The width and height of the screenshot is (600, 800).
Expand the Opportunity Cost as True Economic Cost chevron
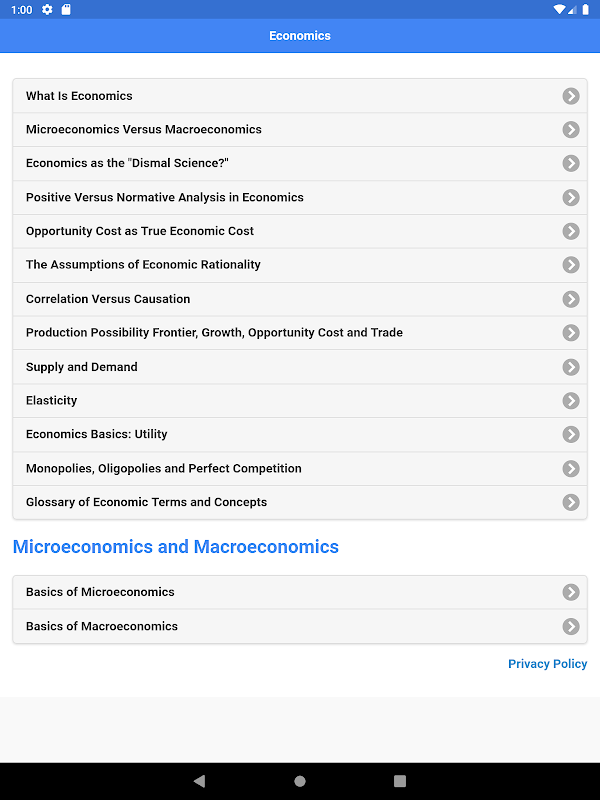[x=571, y=231]
